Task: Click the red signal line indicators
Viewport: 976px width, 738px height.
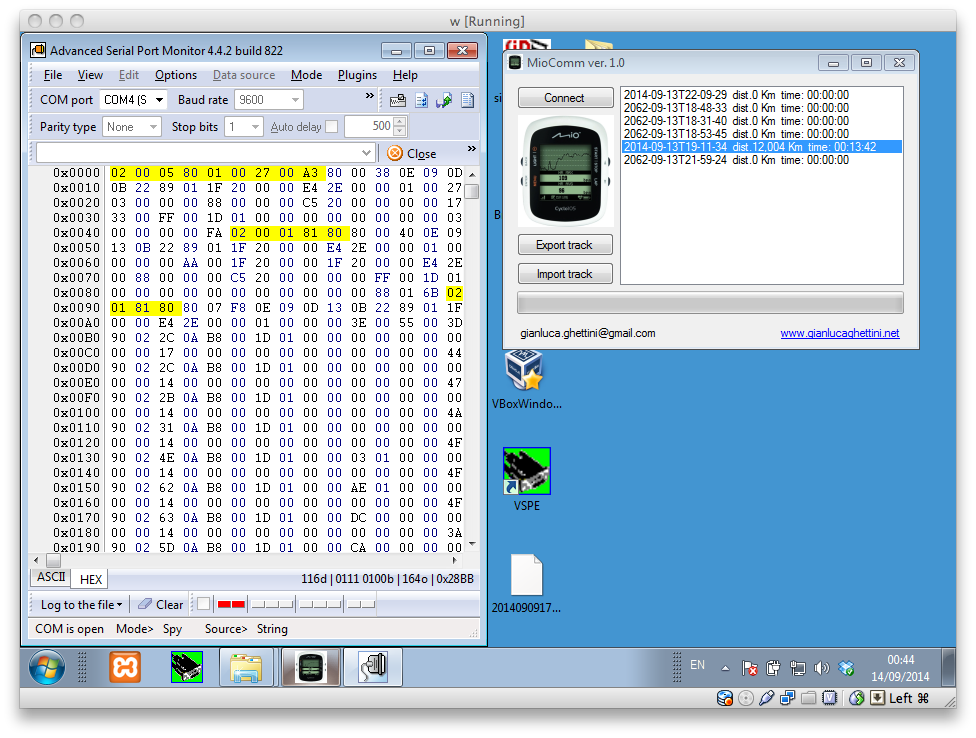Action: 231,604
